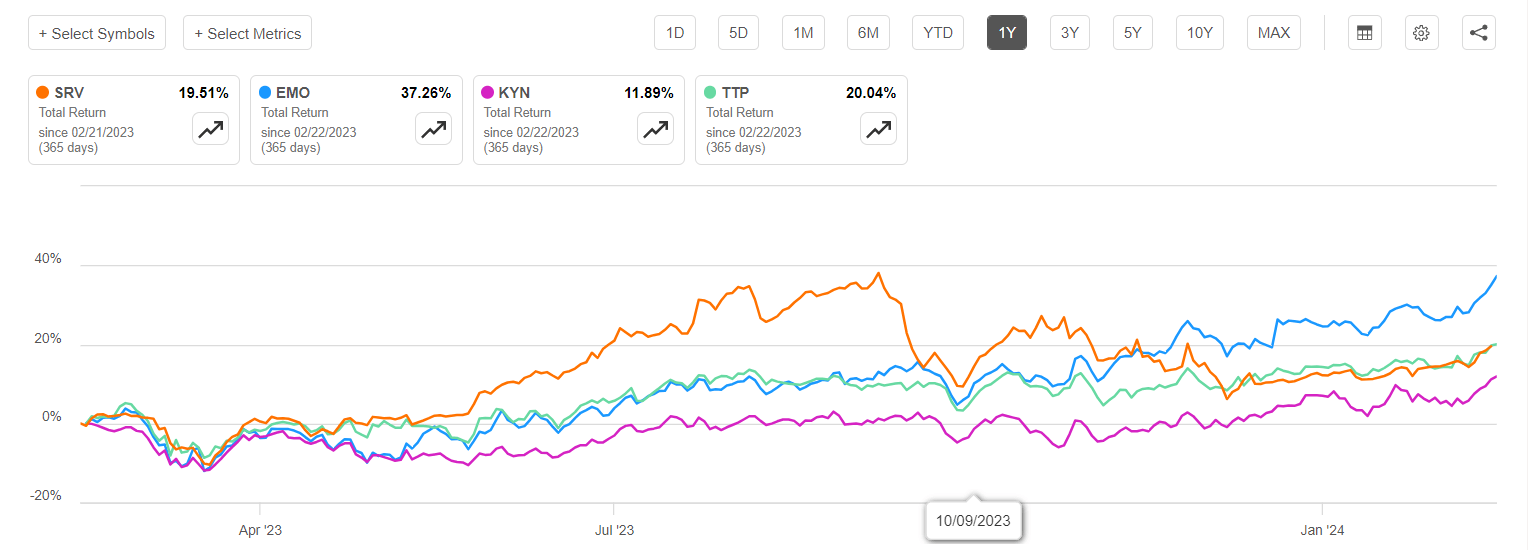Select the 3Y time range
The image size is (1528, 550).
(x=1070, y=33)
